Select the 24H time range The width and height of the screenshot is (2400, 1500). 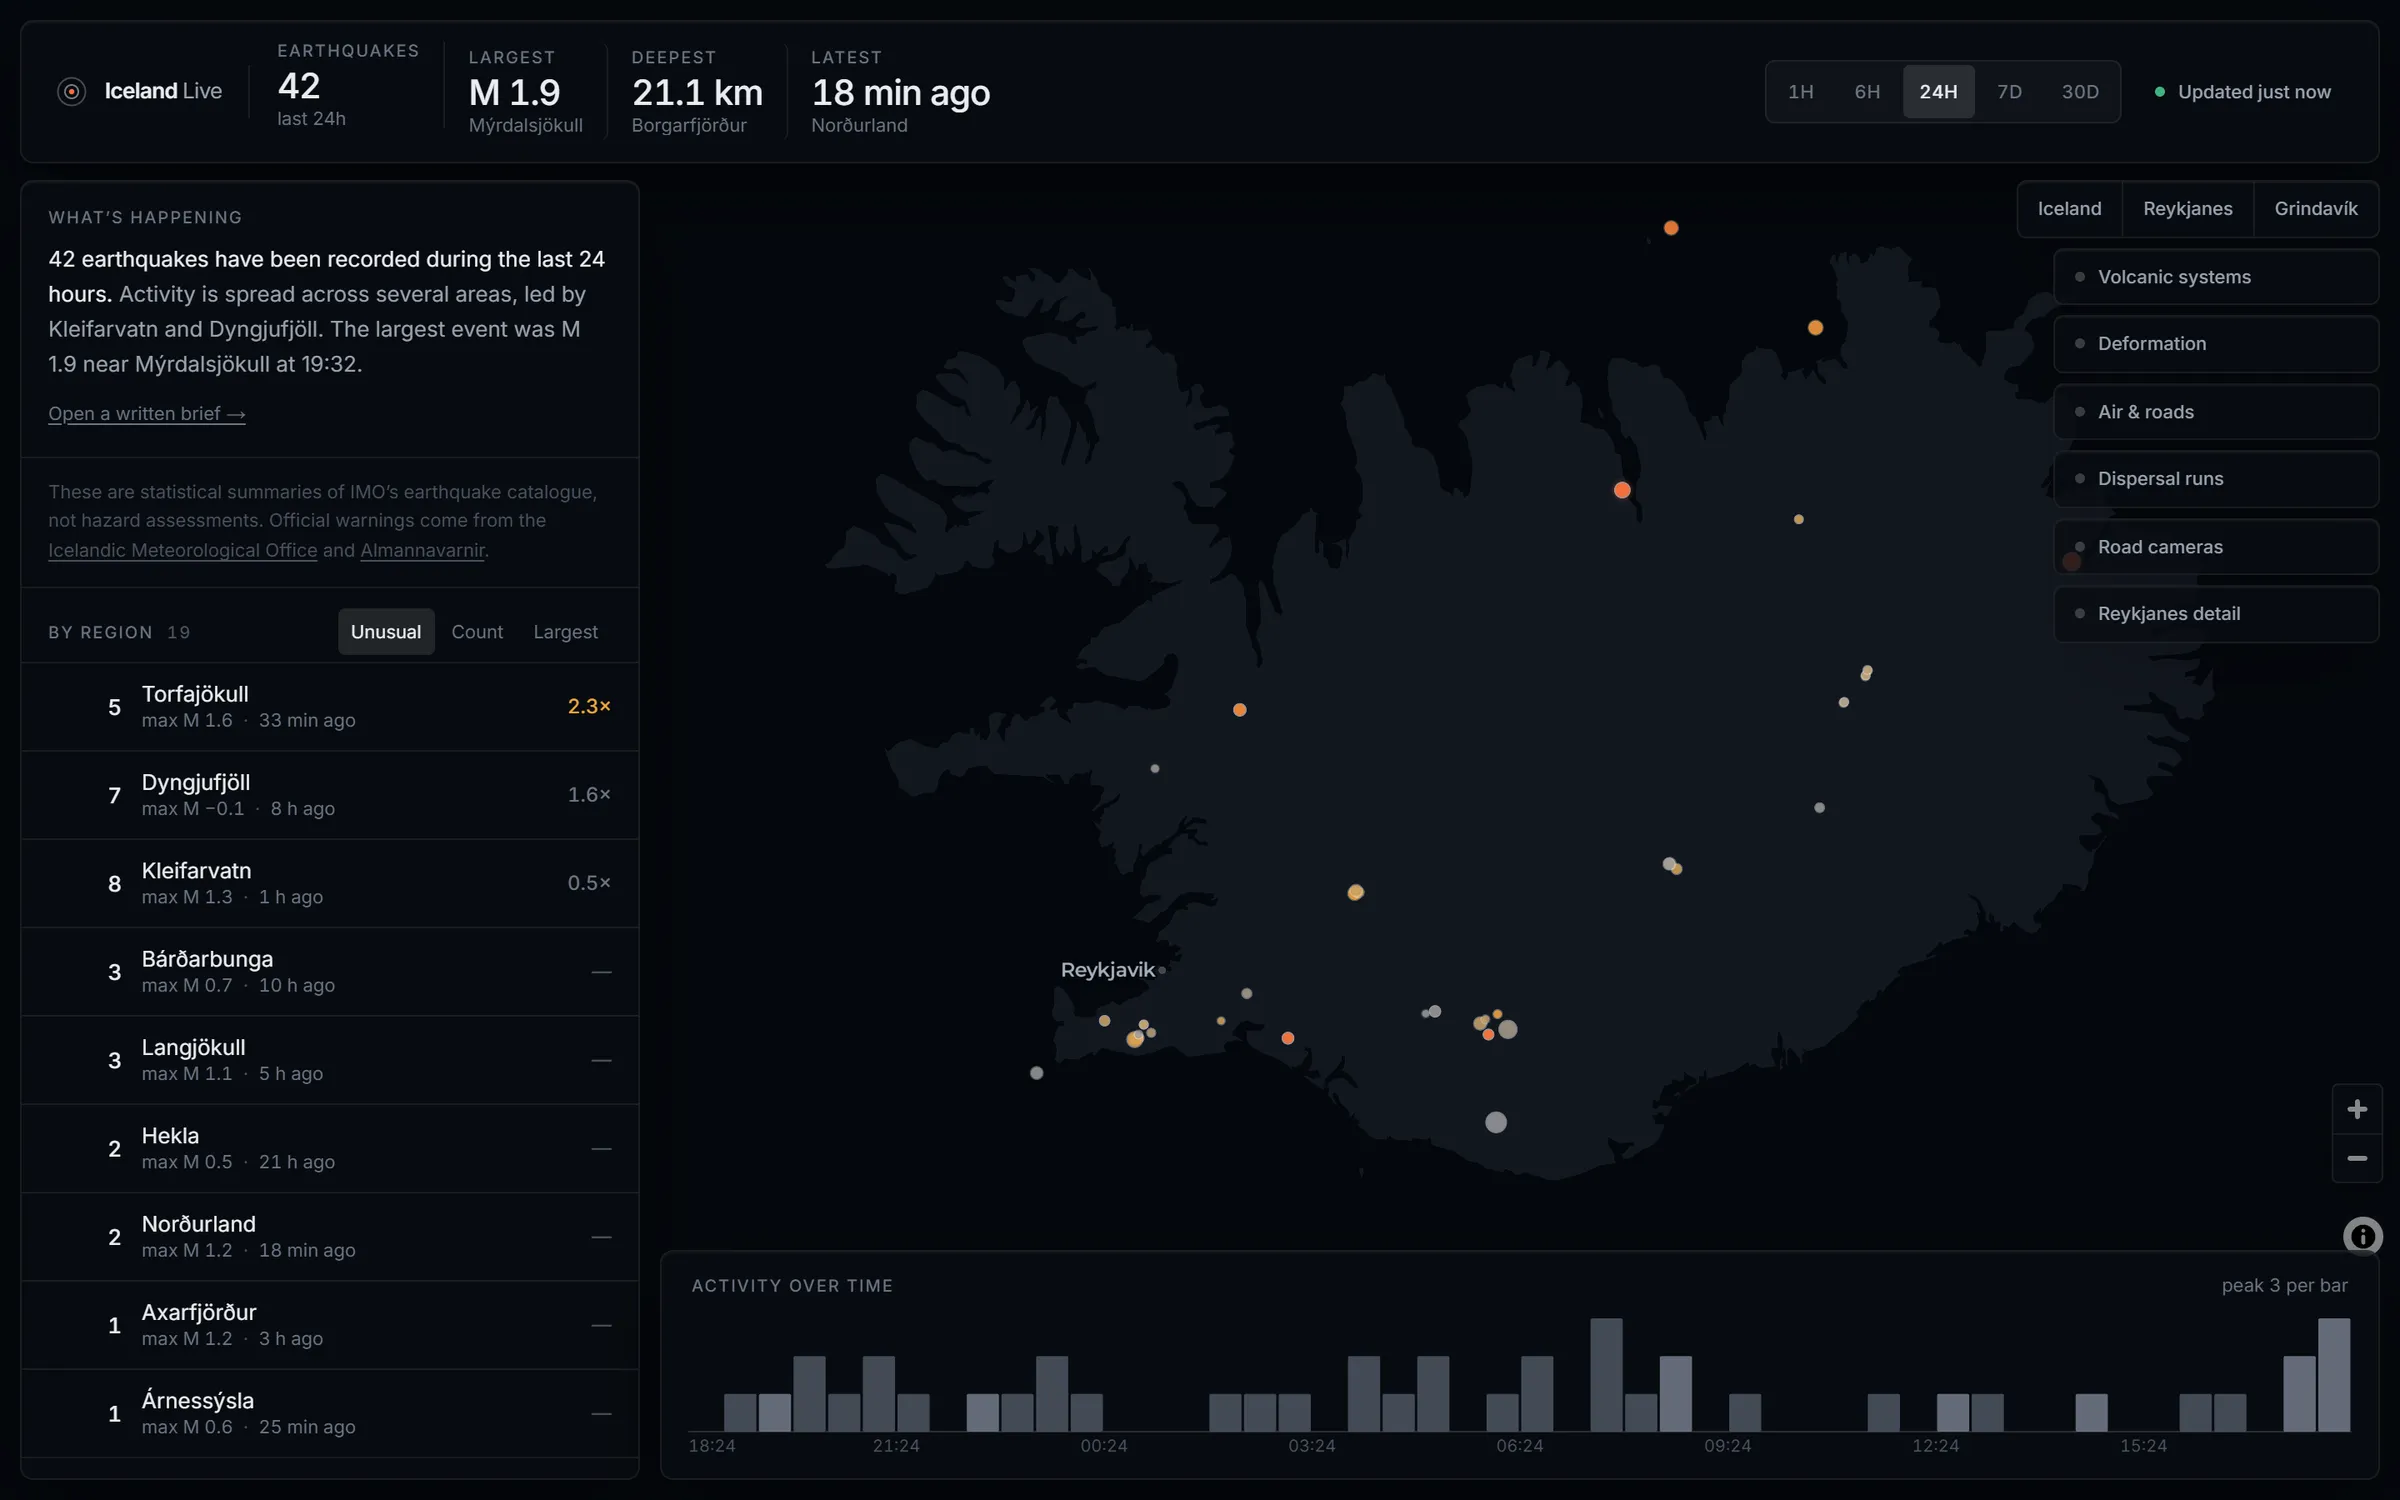[x=1938, y=92]
